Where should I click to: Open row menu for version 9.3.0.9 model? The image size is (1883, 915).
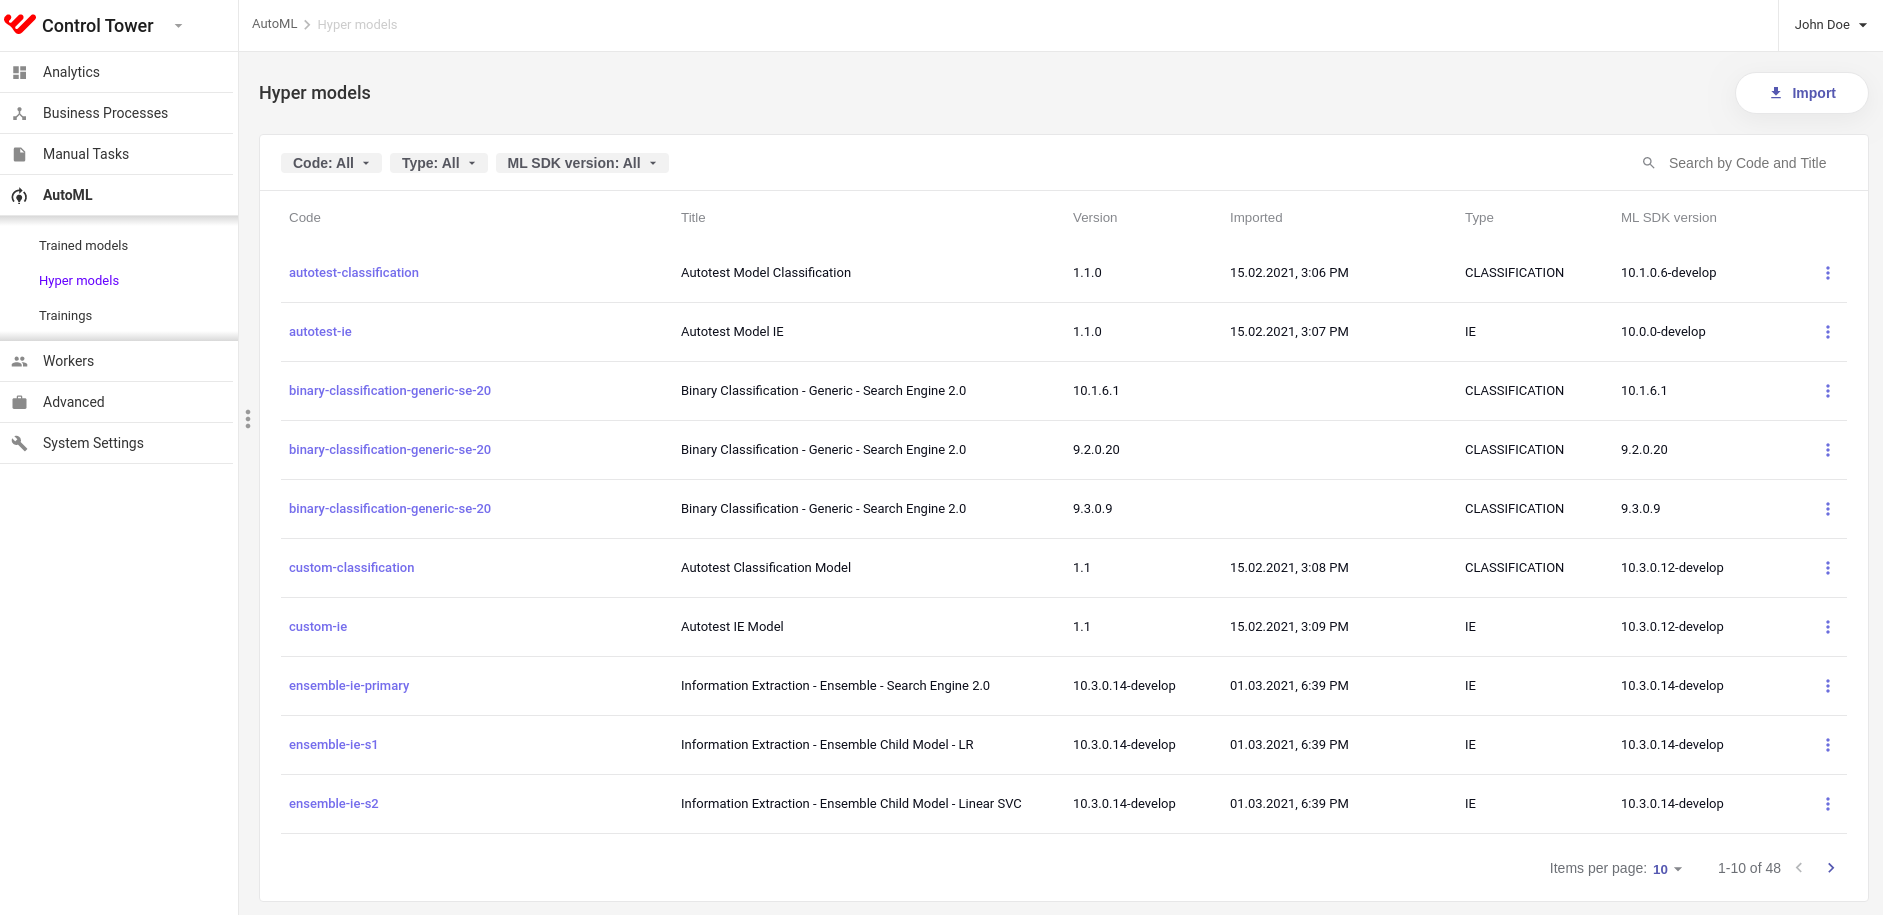point(1828,509)
